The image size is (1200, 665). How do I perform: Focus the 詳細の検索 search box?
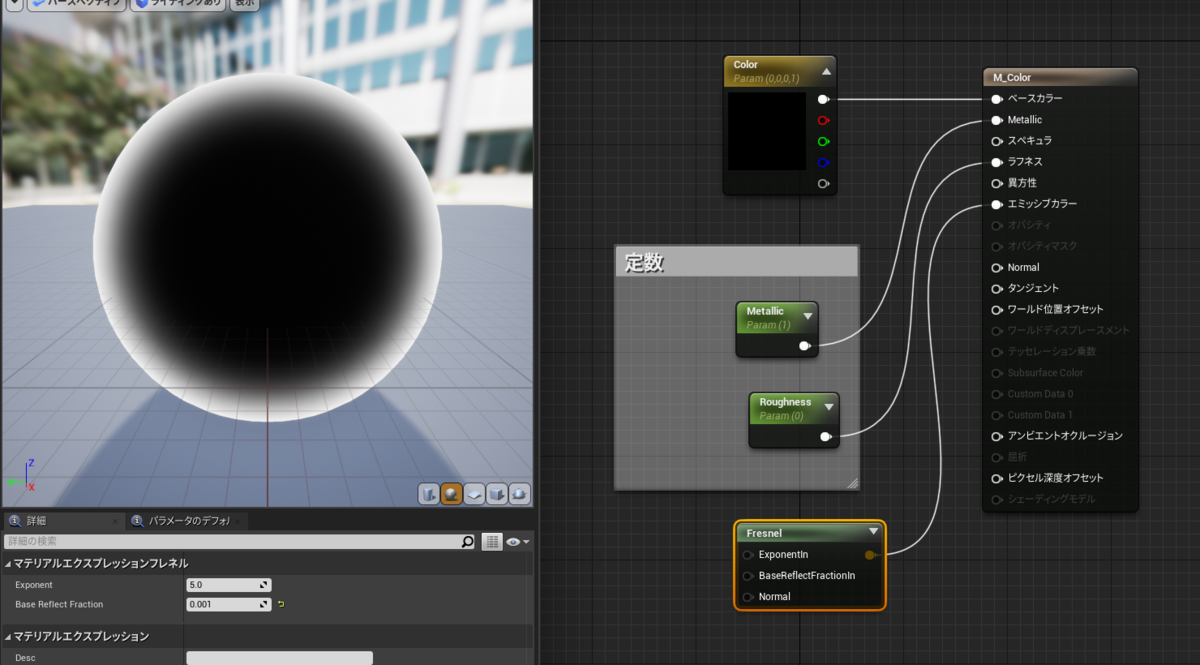pyautogui.click(x=232, y=542)
